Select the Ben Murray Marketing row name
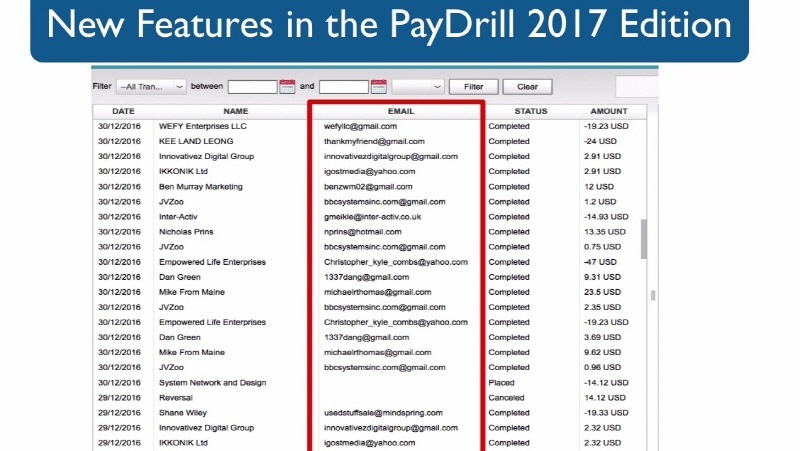 click(x=201, y=187)
